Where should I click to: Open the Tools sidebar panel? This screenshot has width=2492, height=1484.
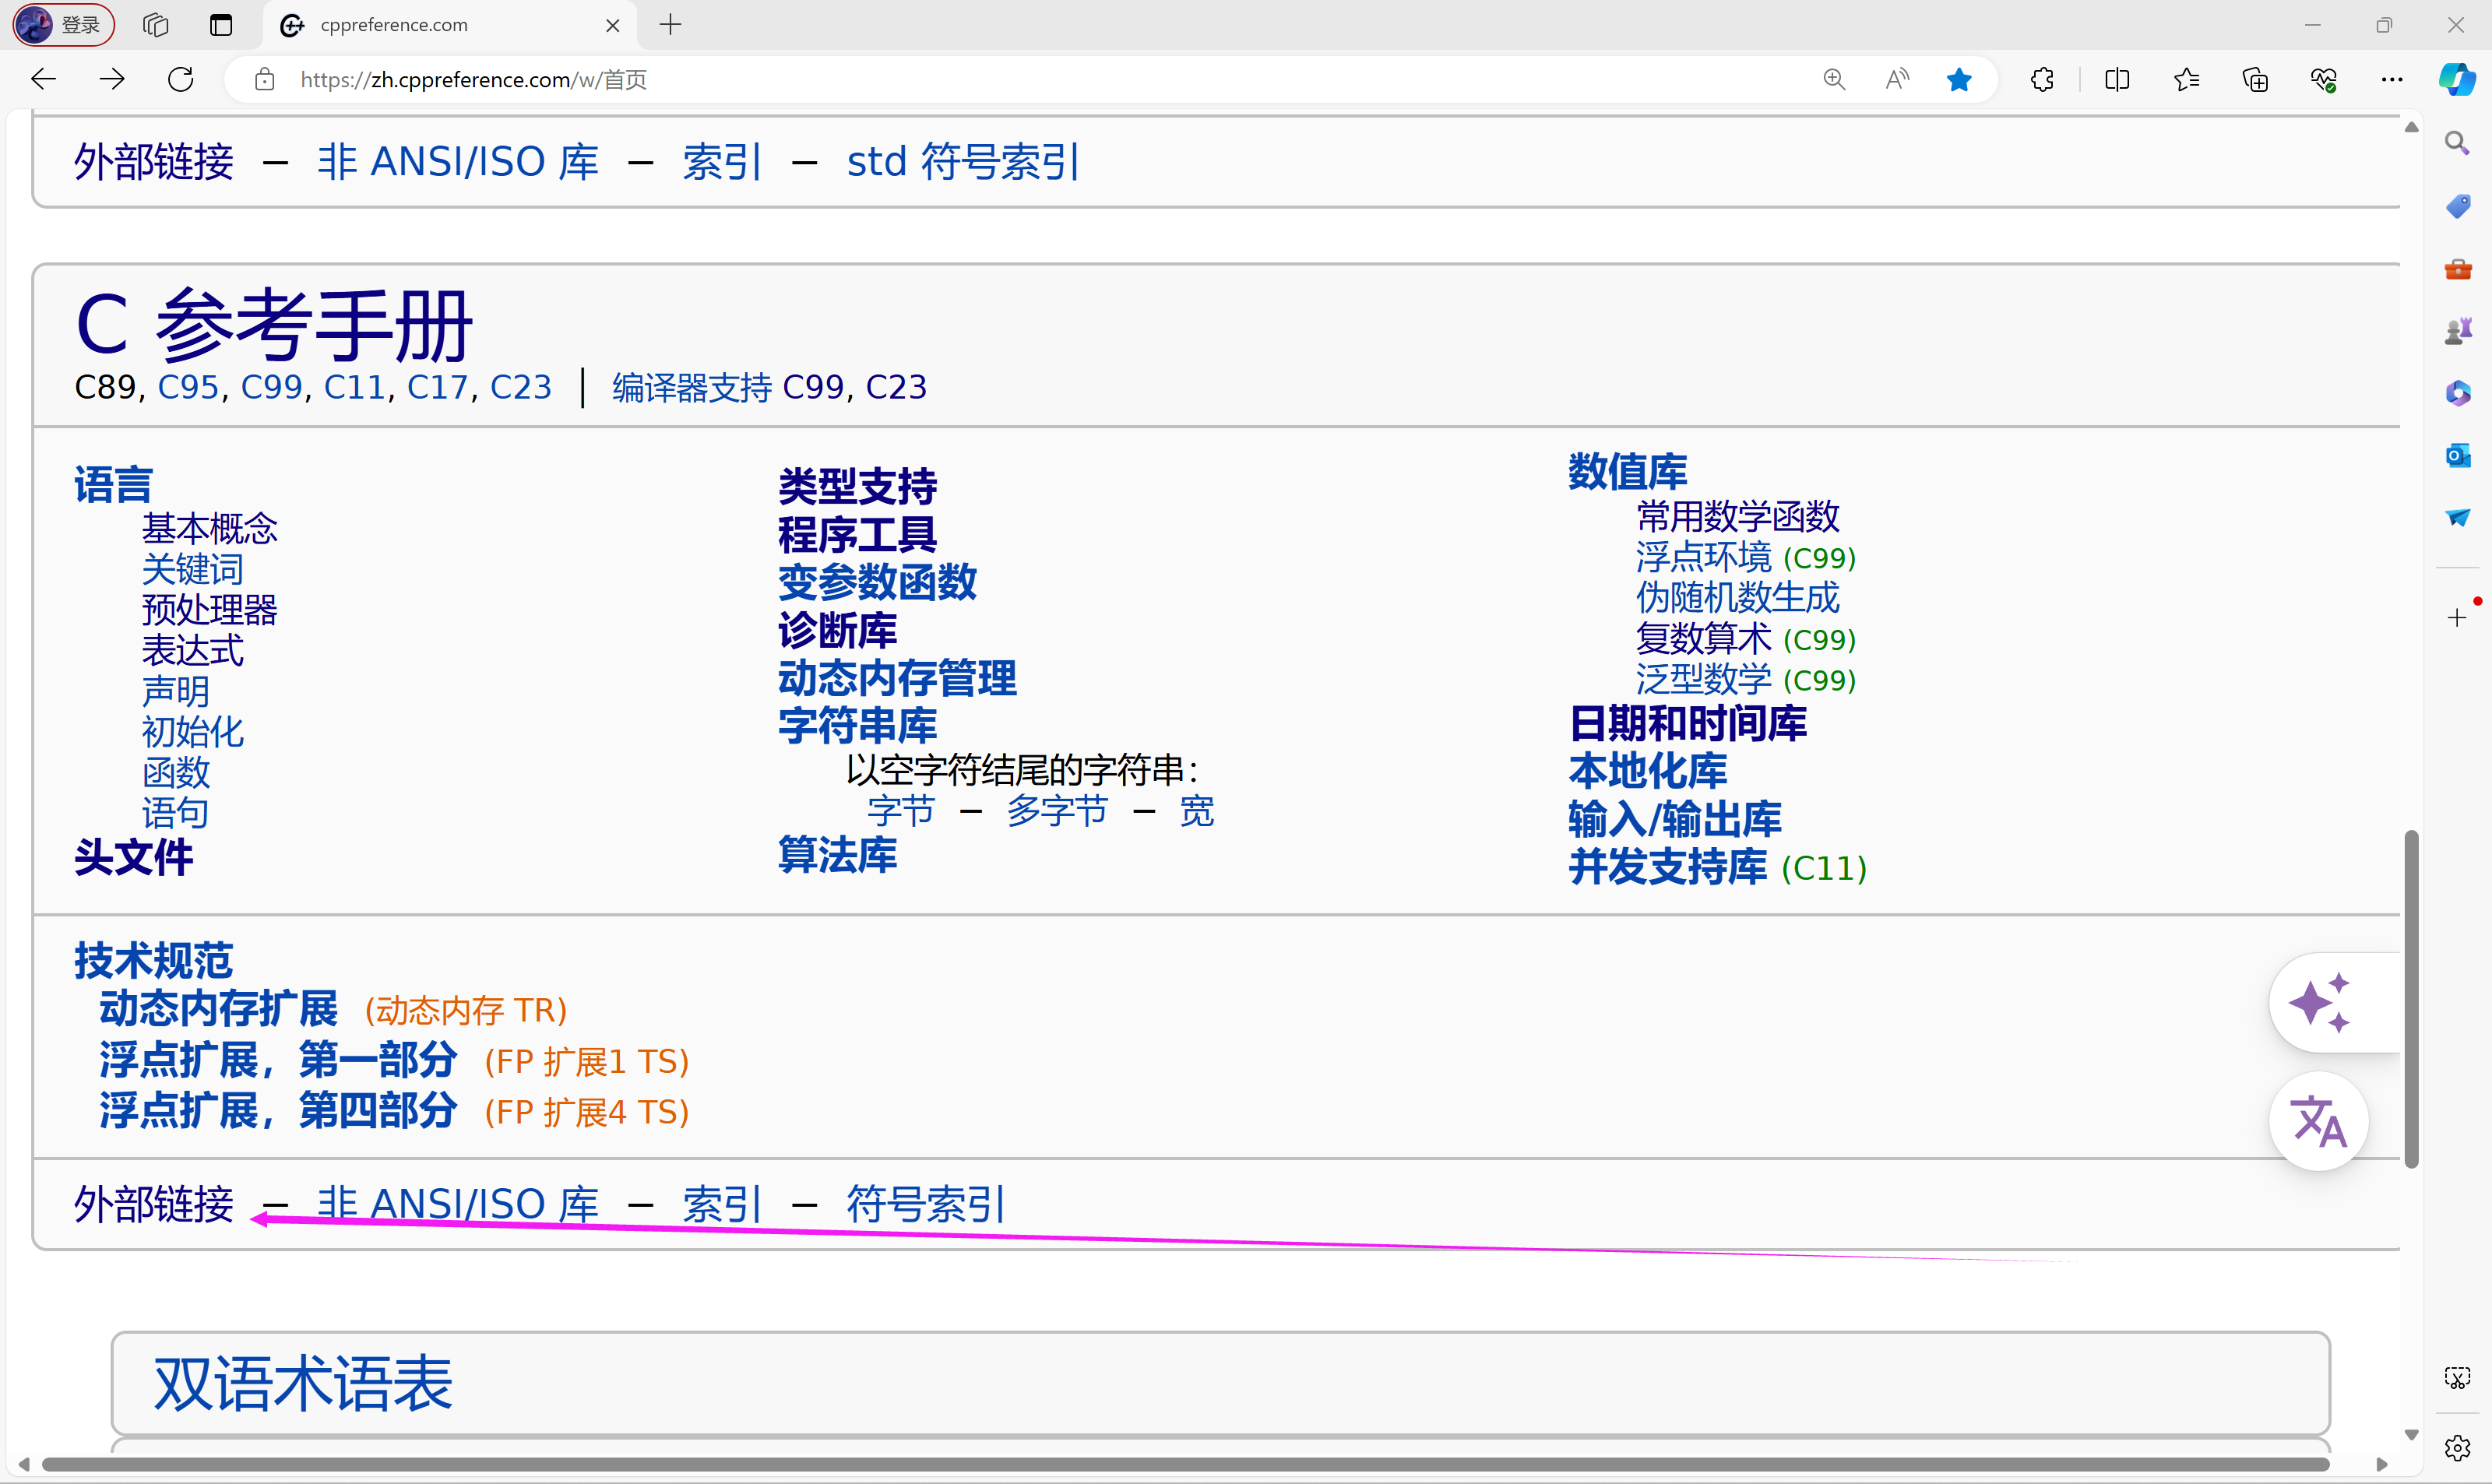[2458, 268]
